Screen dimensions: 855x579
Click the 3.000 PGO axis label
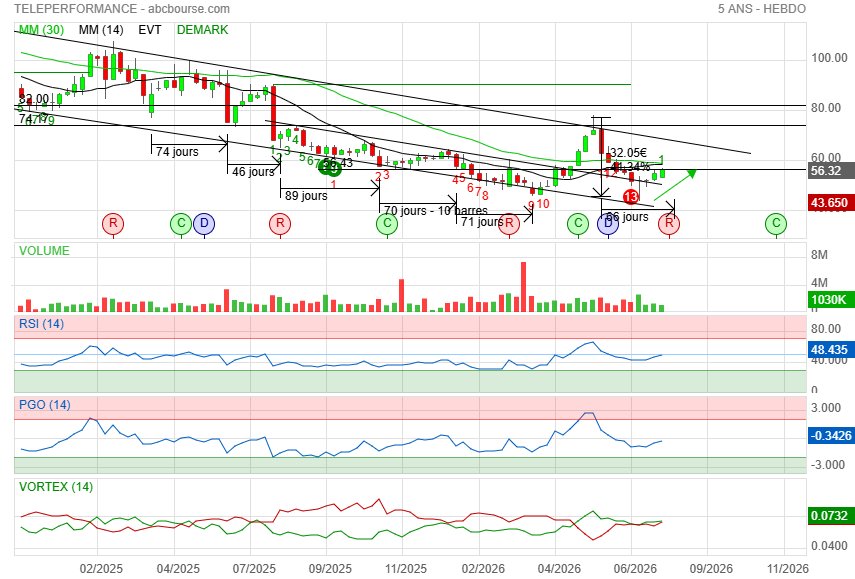tap(826, 408)
